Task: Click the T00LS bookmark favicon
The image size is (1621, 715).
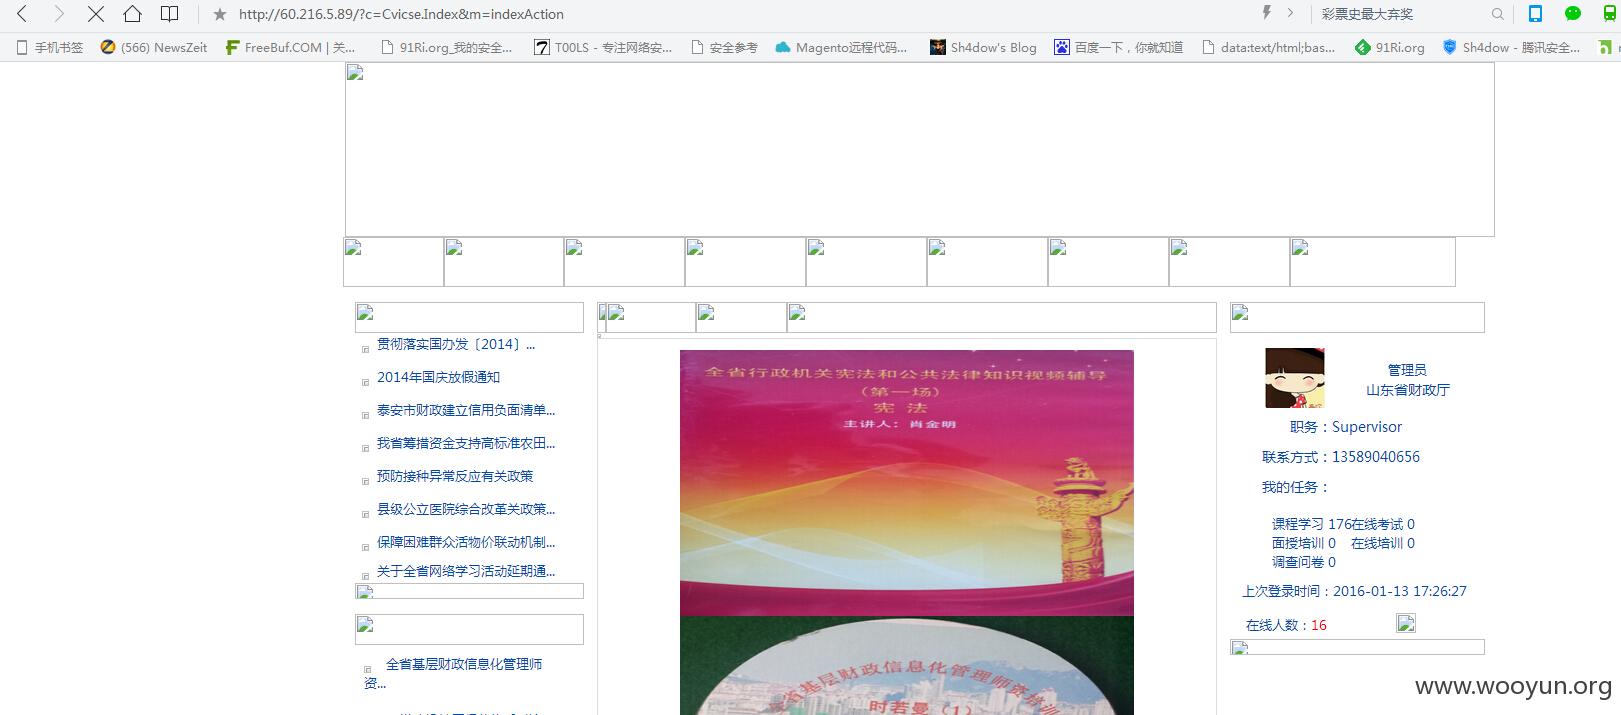Action: coord(541,47)
